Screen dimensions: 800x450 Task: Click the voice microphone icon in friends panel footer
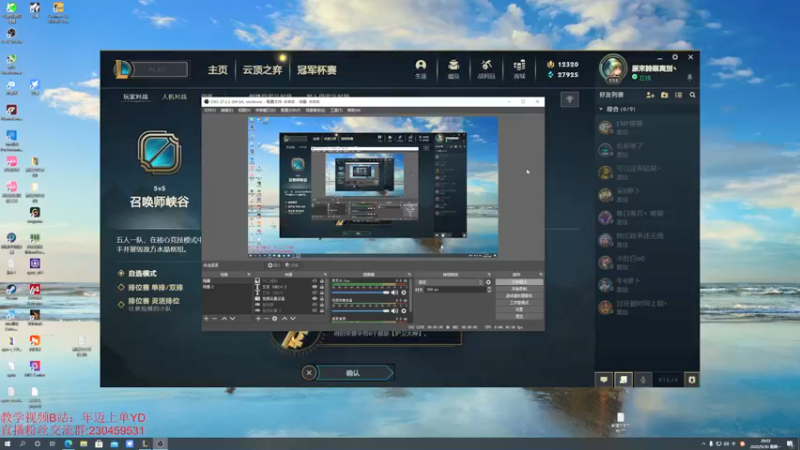[643, 380]
